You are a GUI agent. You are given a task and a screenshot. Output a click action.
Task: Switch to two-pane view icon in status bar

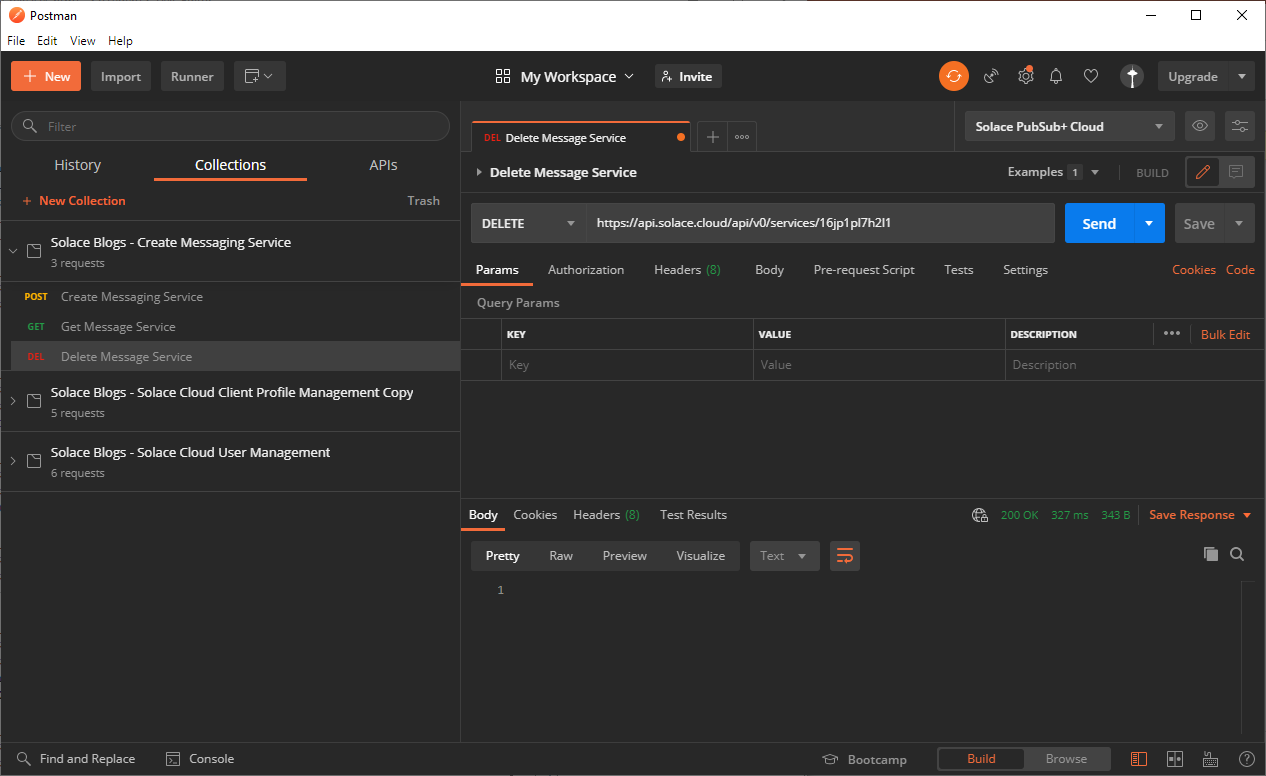(x=1175, y=759)
